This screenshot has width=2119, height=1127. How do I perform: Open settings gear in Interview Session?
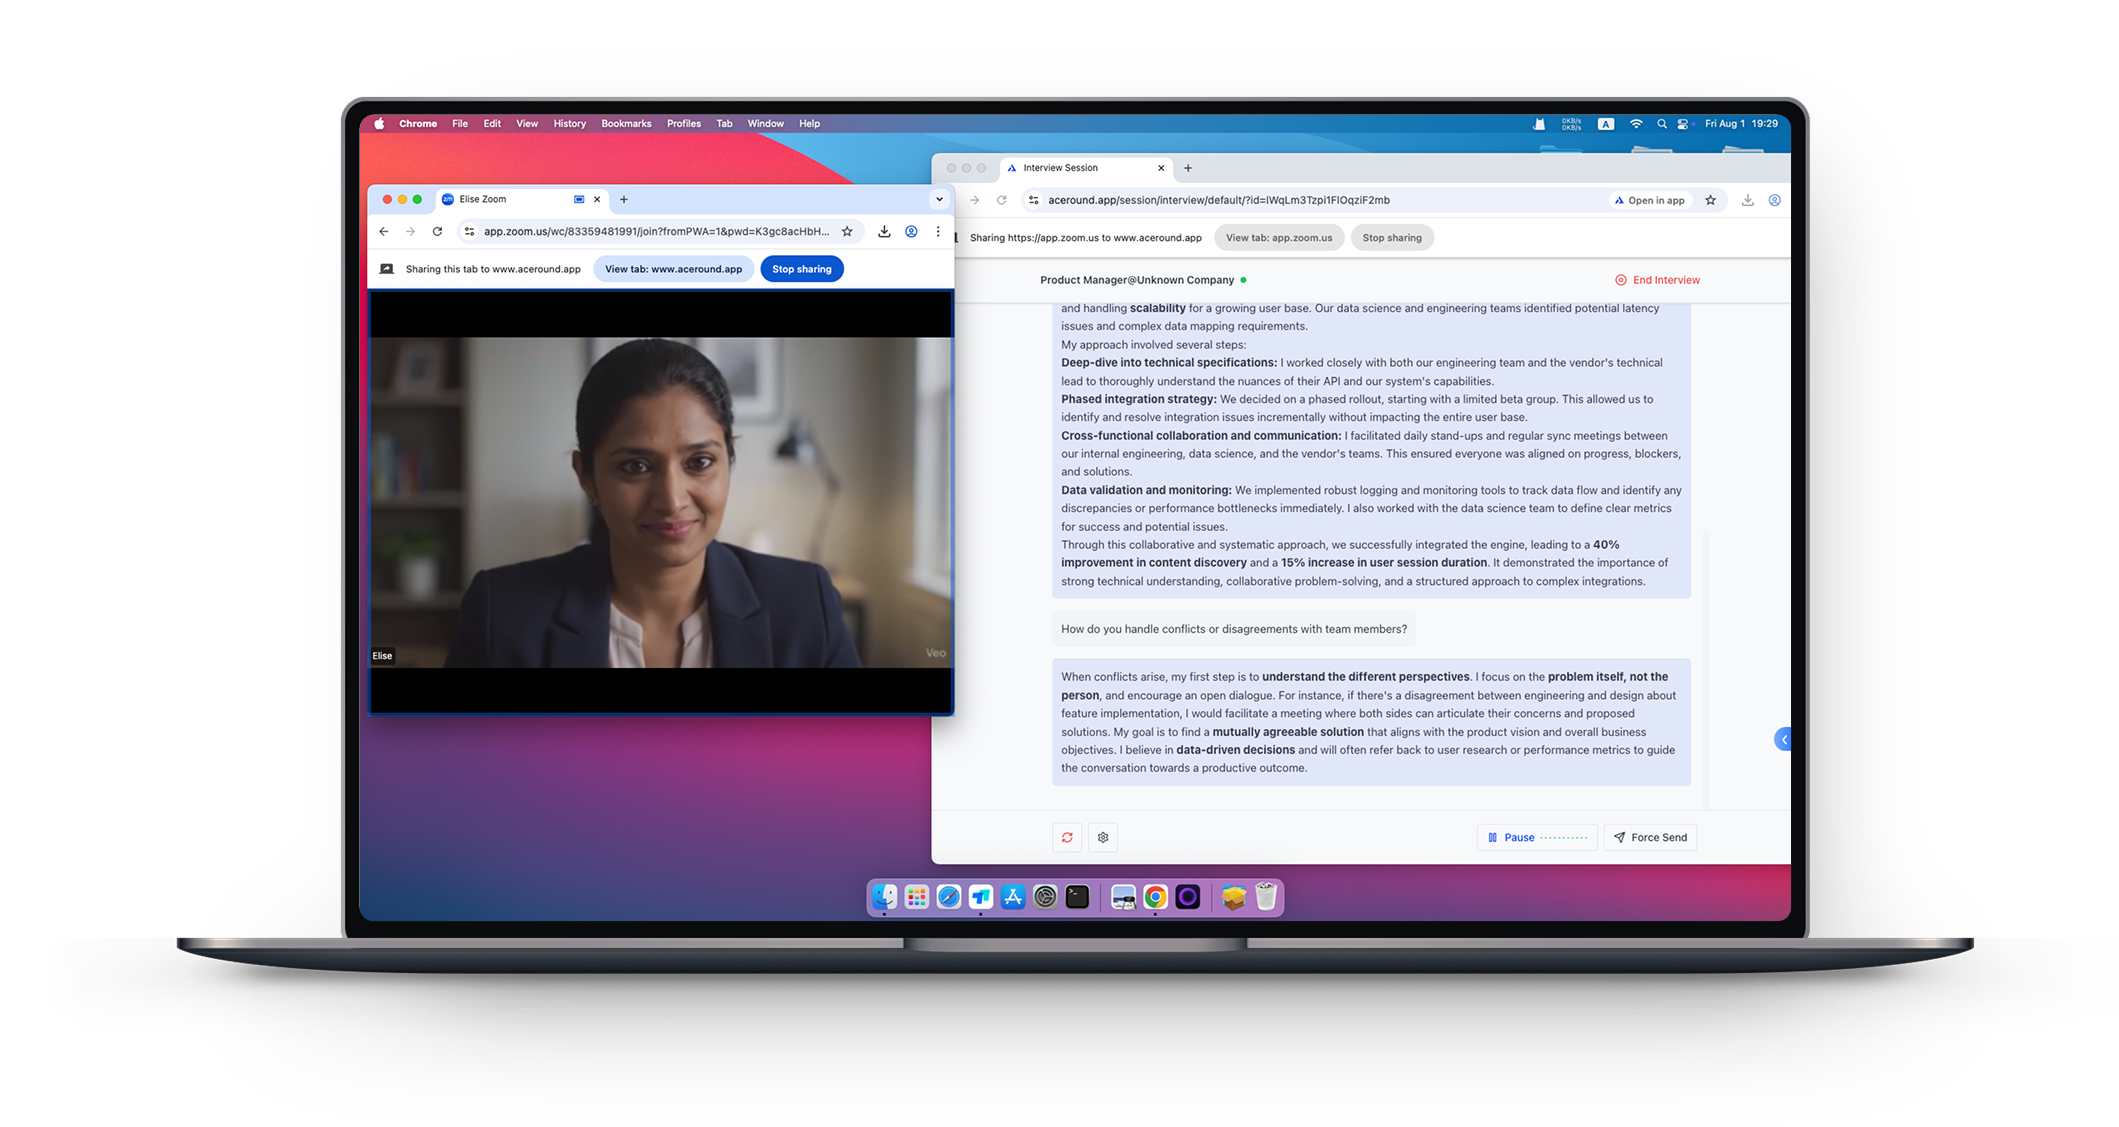(x=1103, y=837)
